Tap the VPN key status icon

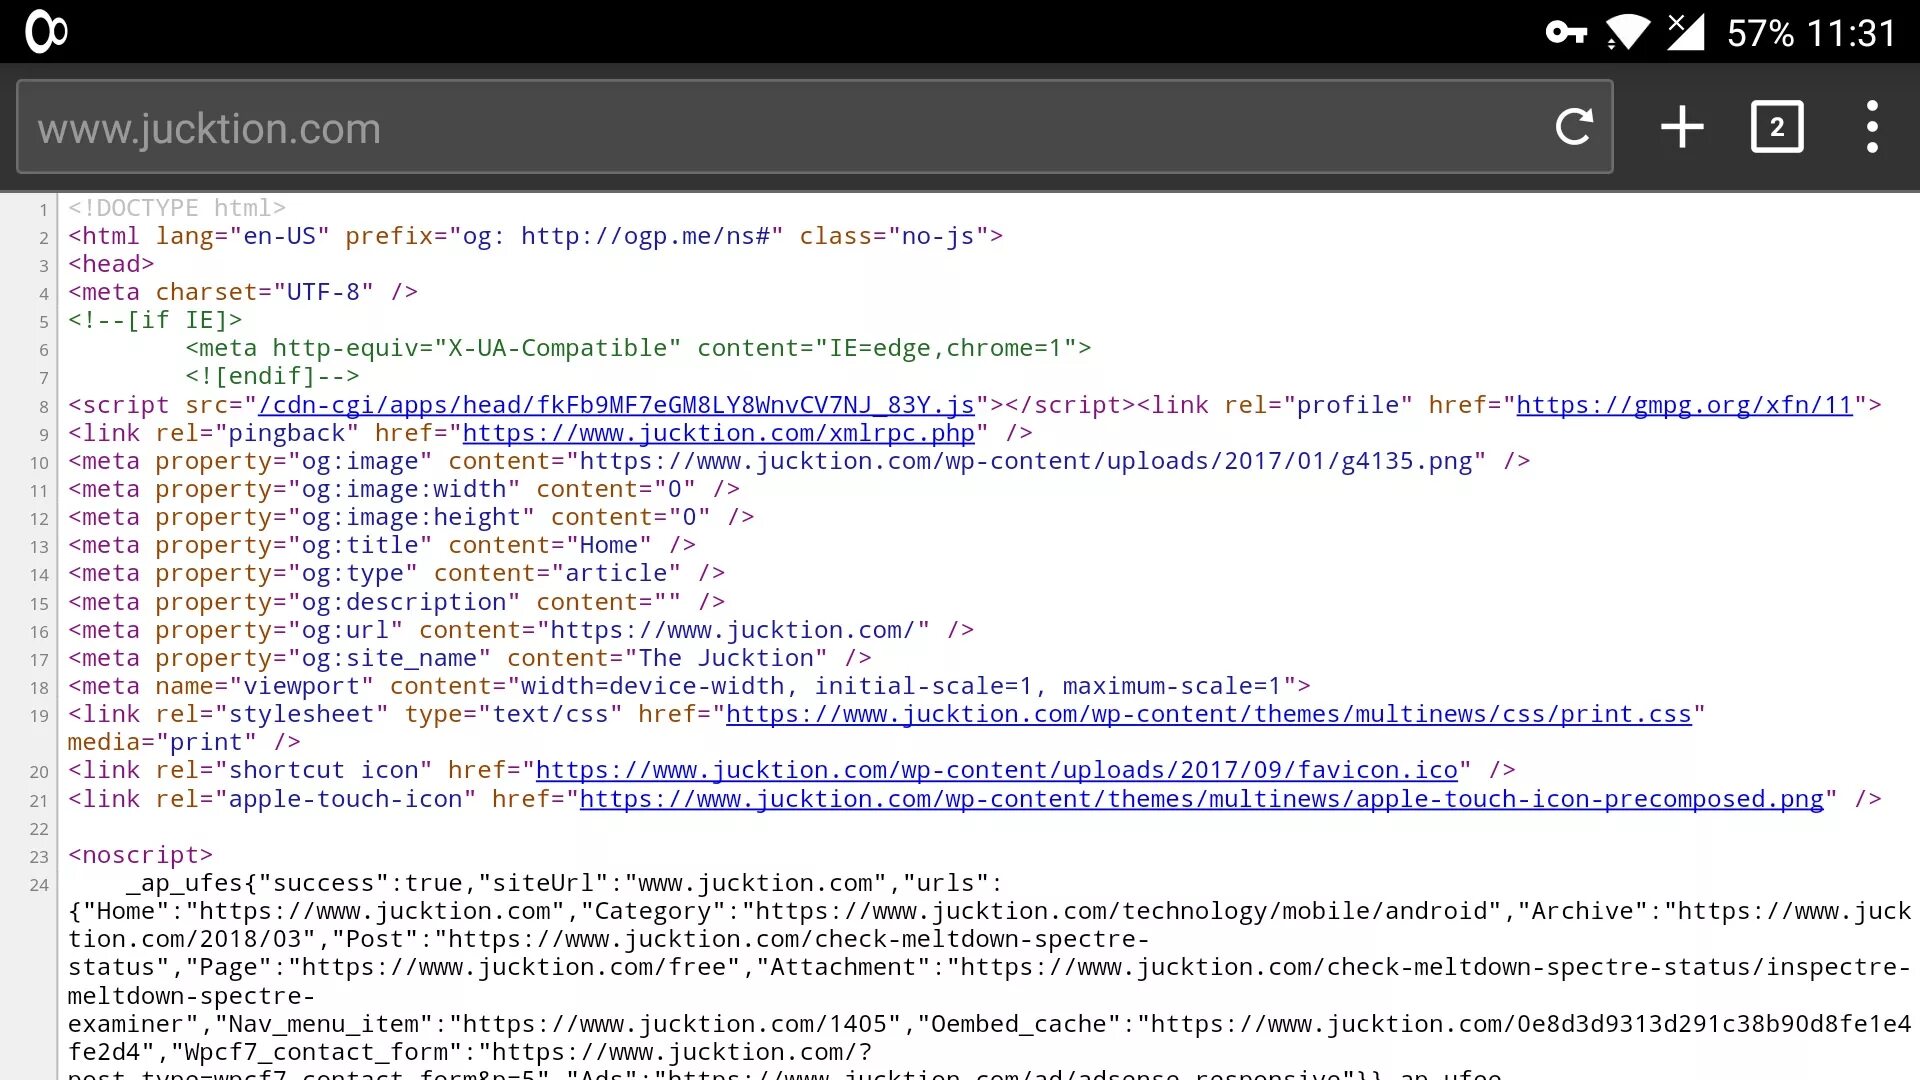tap(1566, 33)
